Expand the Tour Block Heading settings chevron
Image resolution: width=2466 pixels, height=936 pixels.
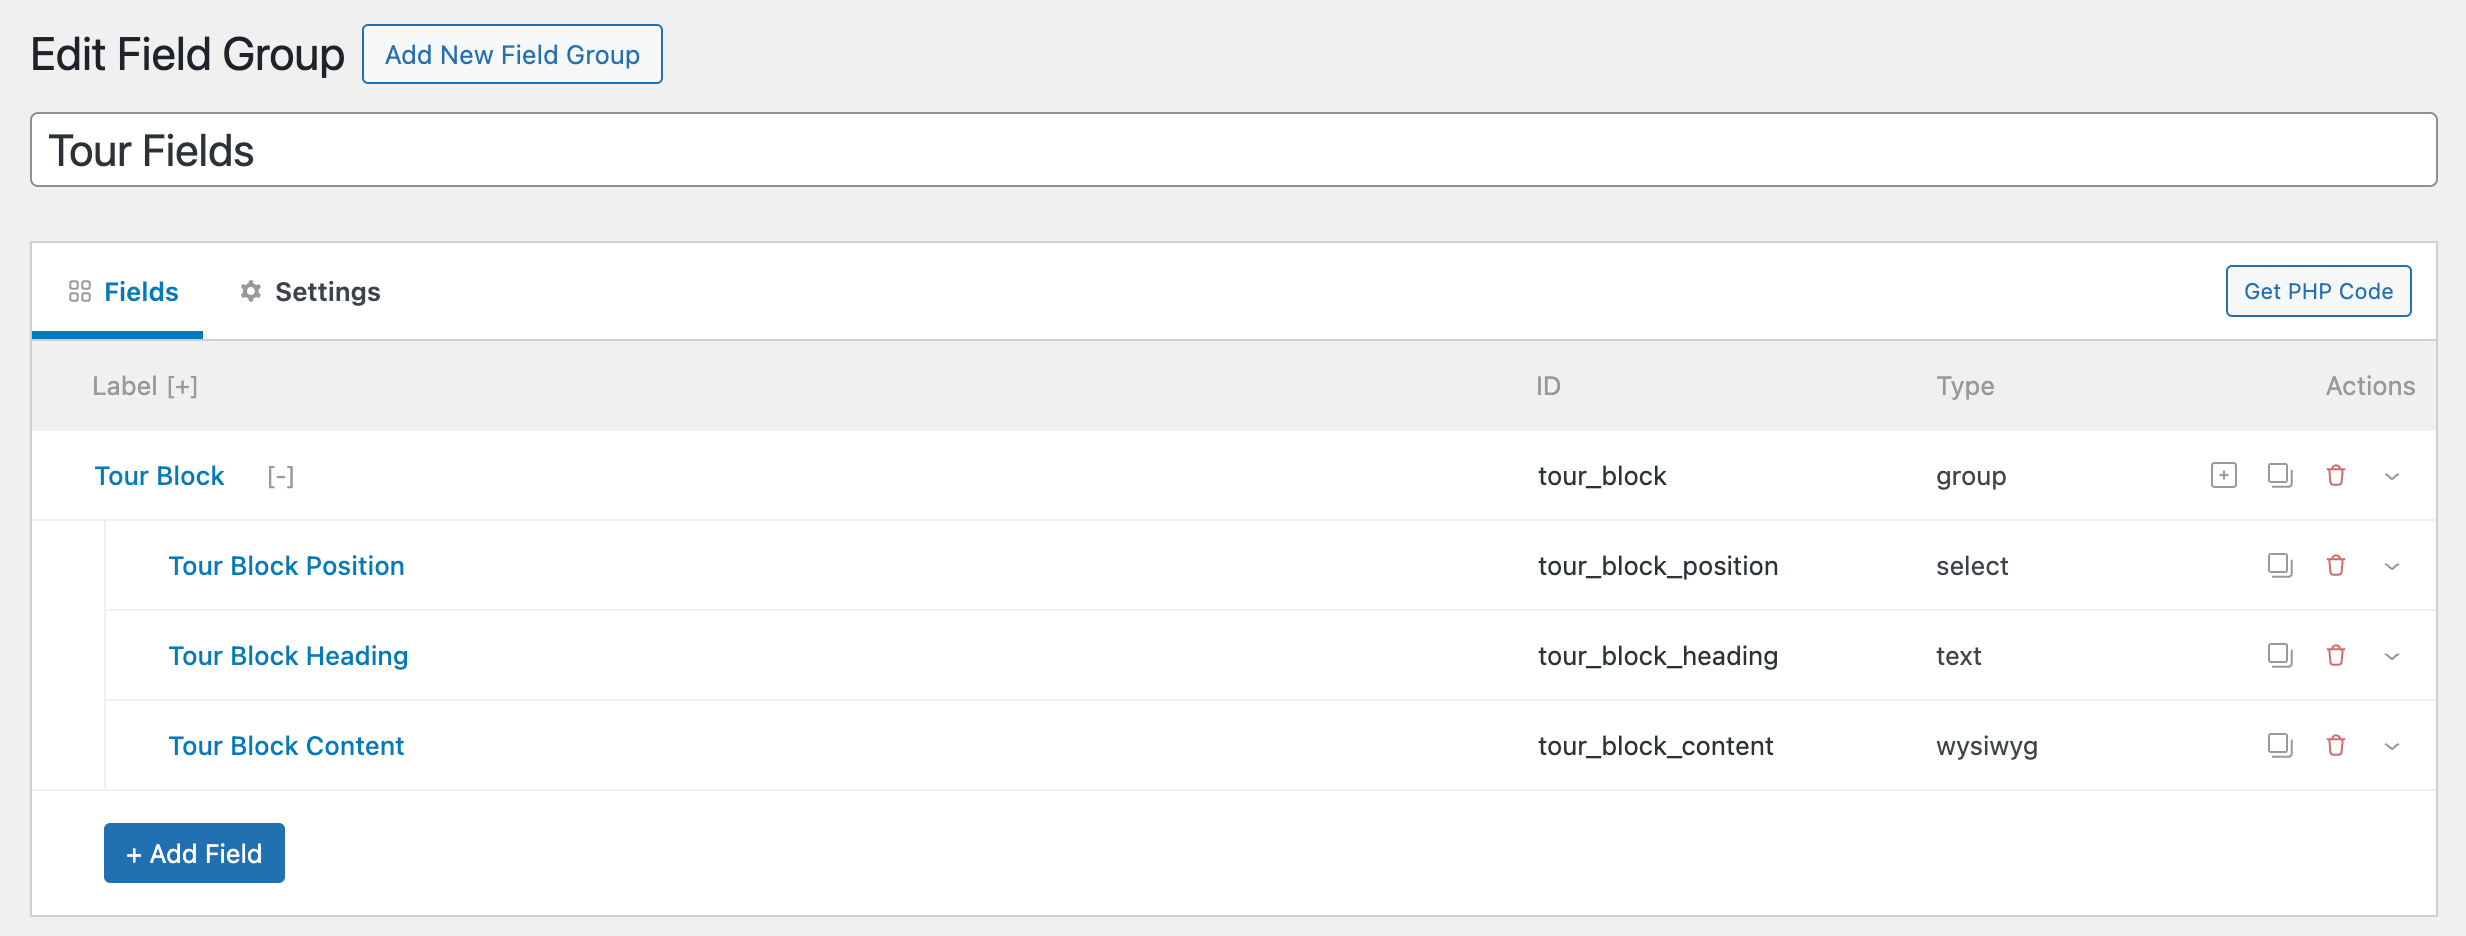click(2391, 656)
